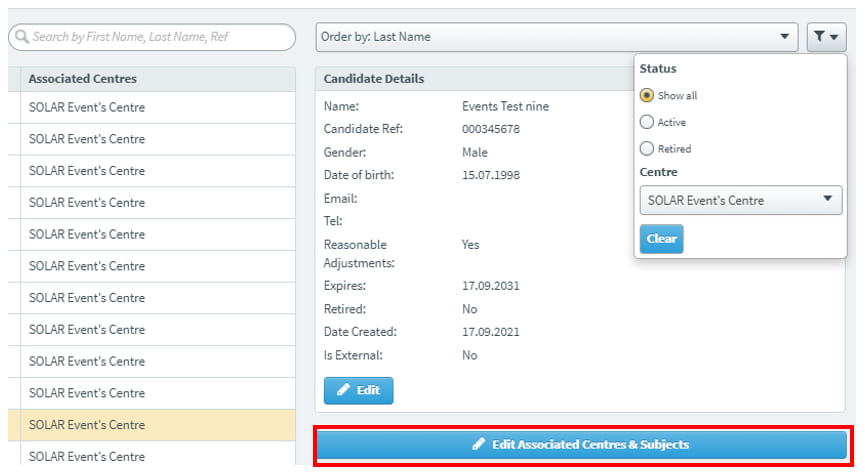The height and width of the screenshot is (476, 865).
Task: Click the Date of birth value
Action: coord(491,176)
